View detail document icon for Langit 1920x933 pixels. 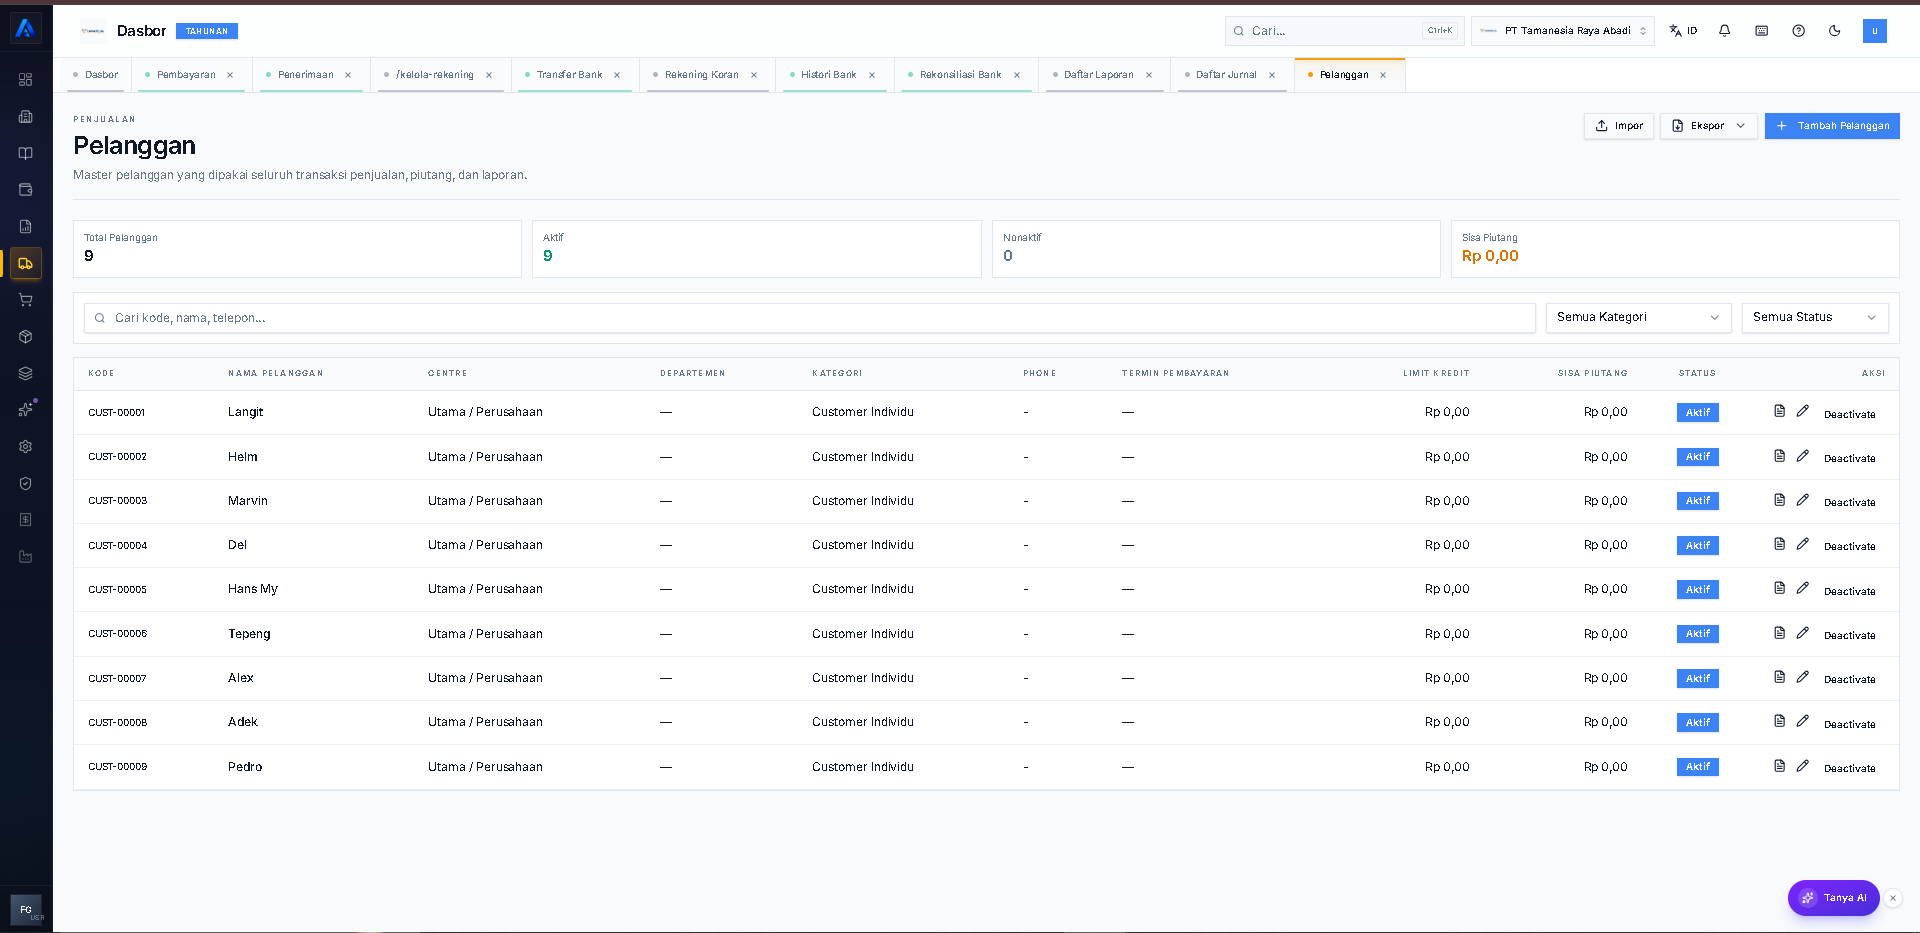click(1779, 411)
